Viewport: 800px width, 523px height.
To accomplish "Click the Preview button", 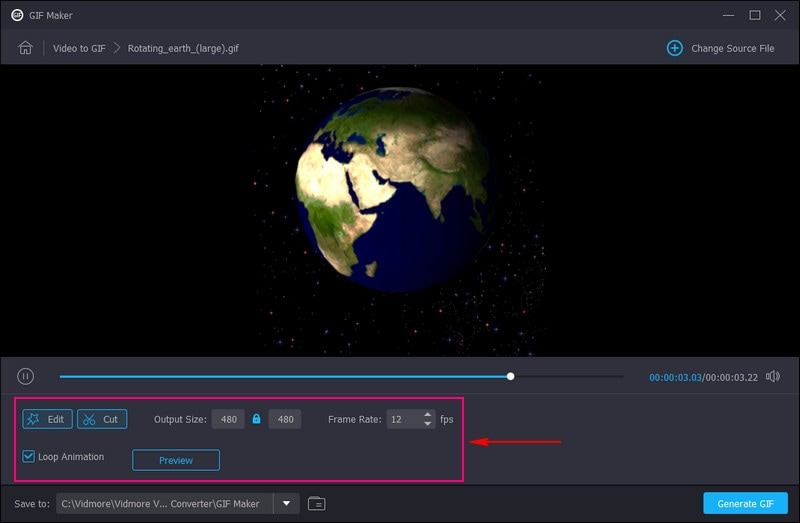I will (x=176, y=460).
